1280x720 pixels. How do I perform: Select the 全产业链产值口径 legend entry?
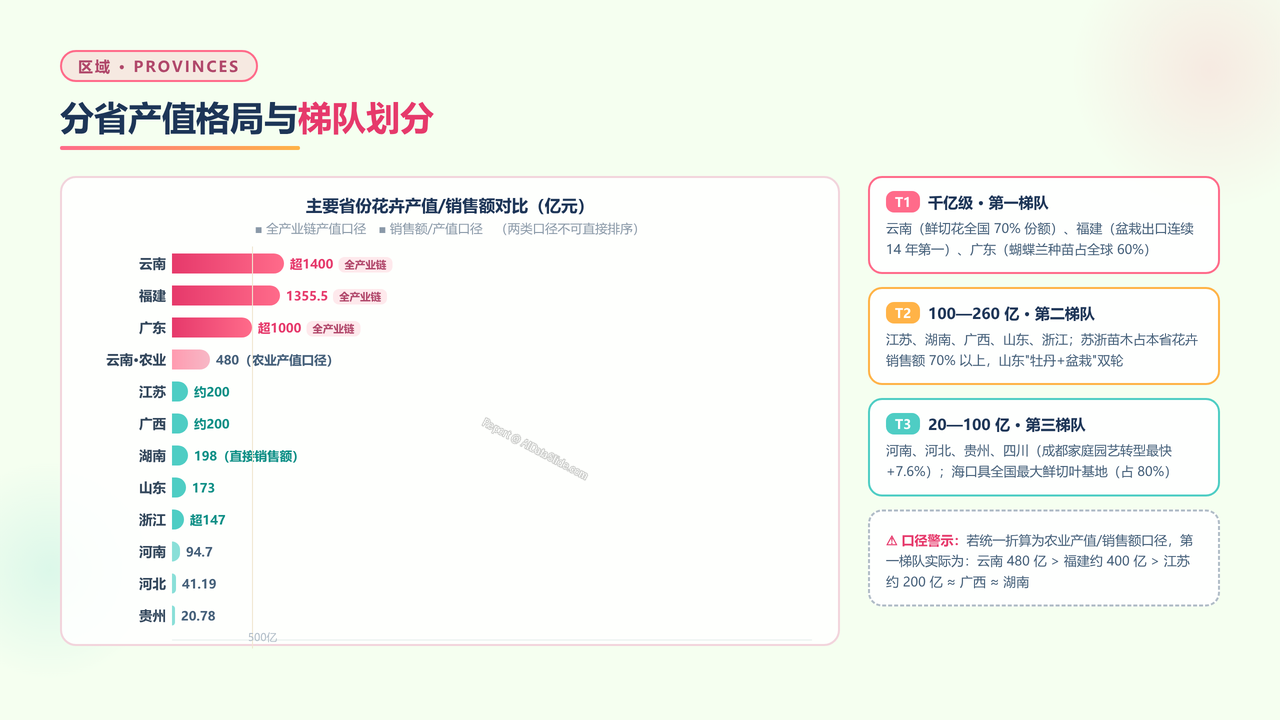tap(311, 229)
